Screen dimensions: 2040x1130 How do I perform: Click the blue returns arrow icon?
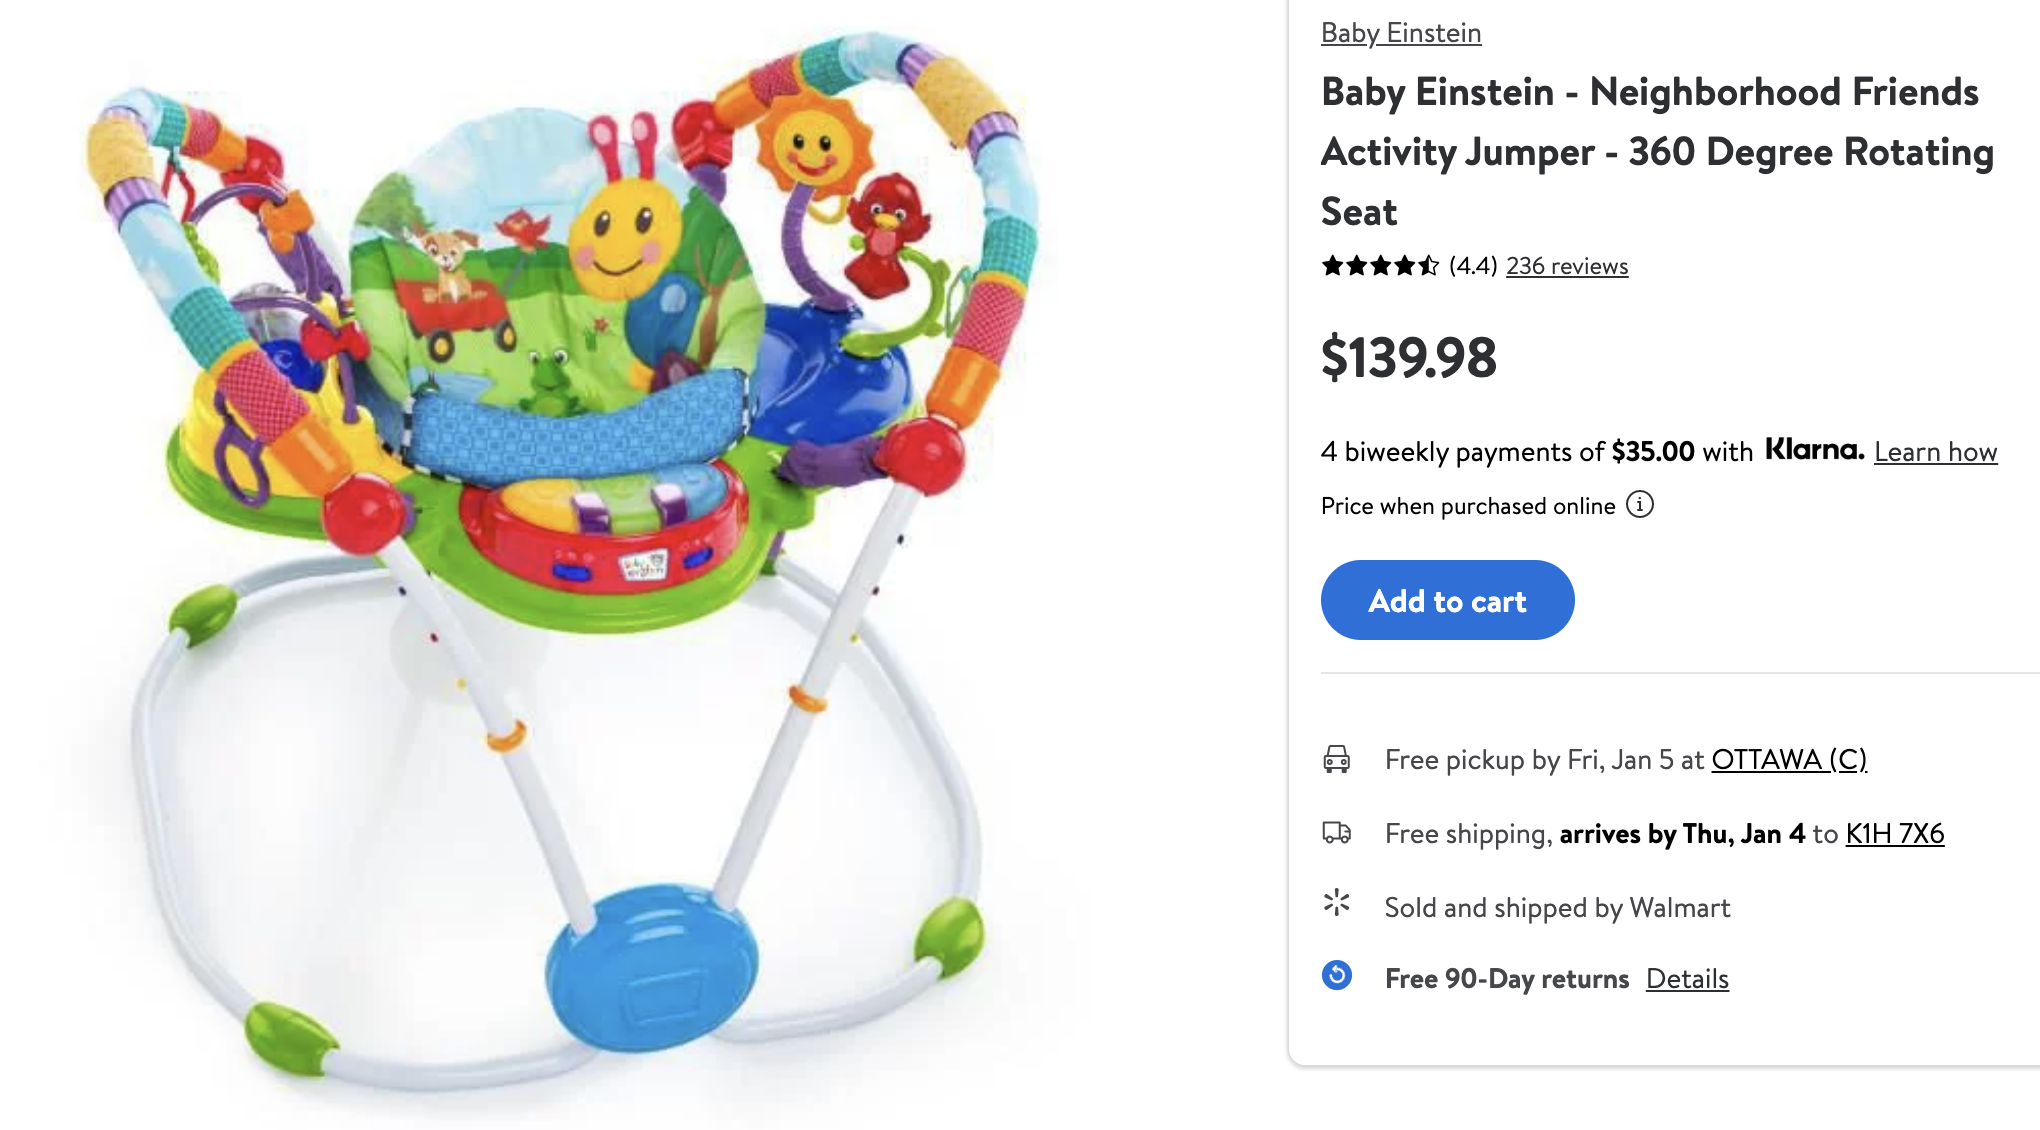[x=1337, y=975]
